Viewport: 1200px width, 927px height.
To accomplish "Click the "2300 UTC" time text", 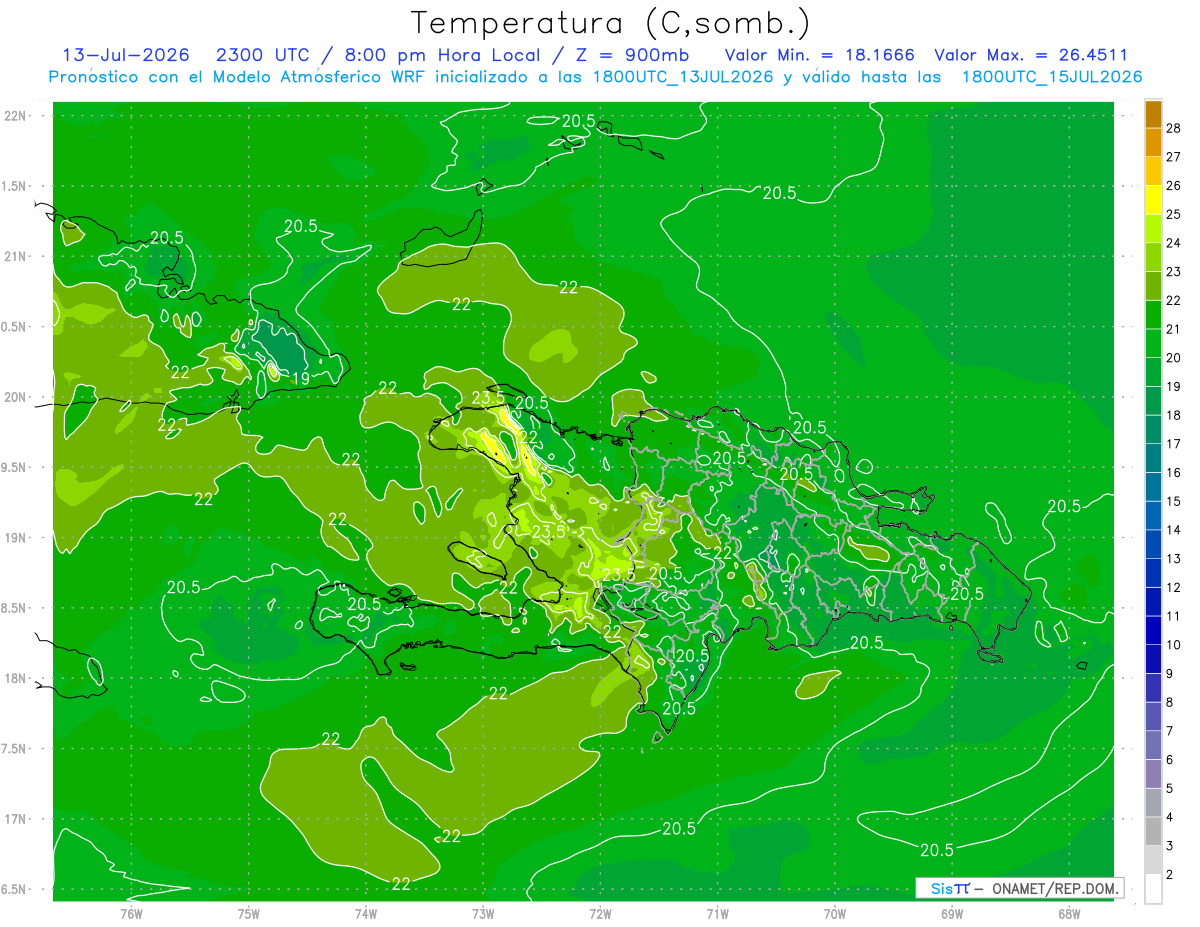I will coord(266,55).
